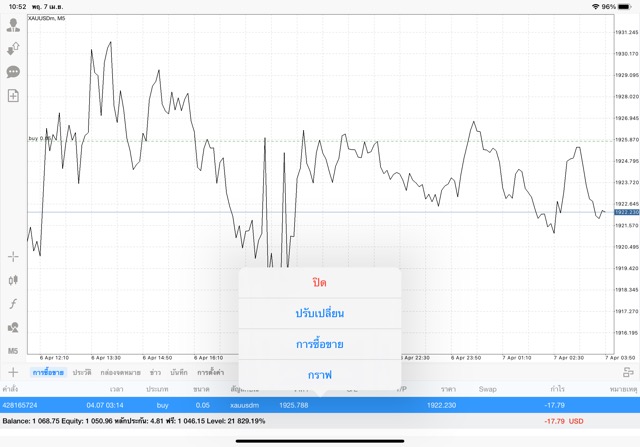Tap the quotes up/down arrows icon
This screenshot has width=640, height=447.
[13, 48]
